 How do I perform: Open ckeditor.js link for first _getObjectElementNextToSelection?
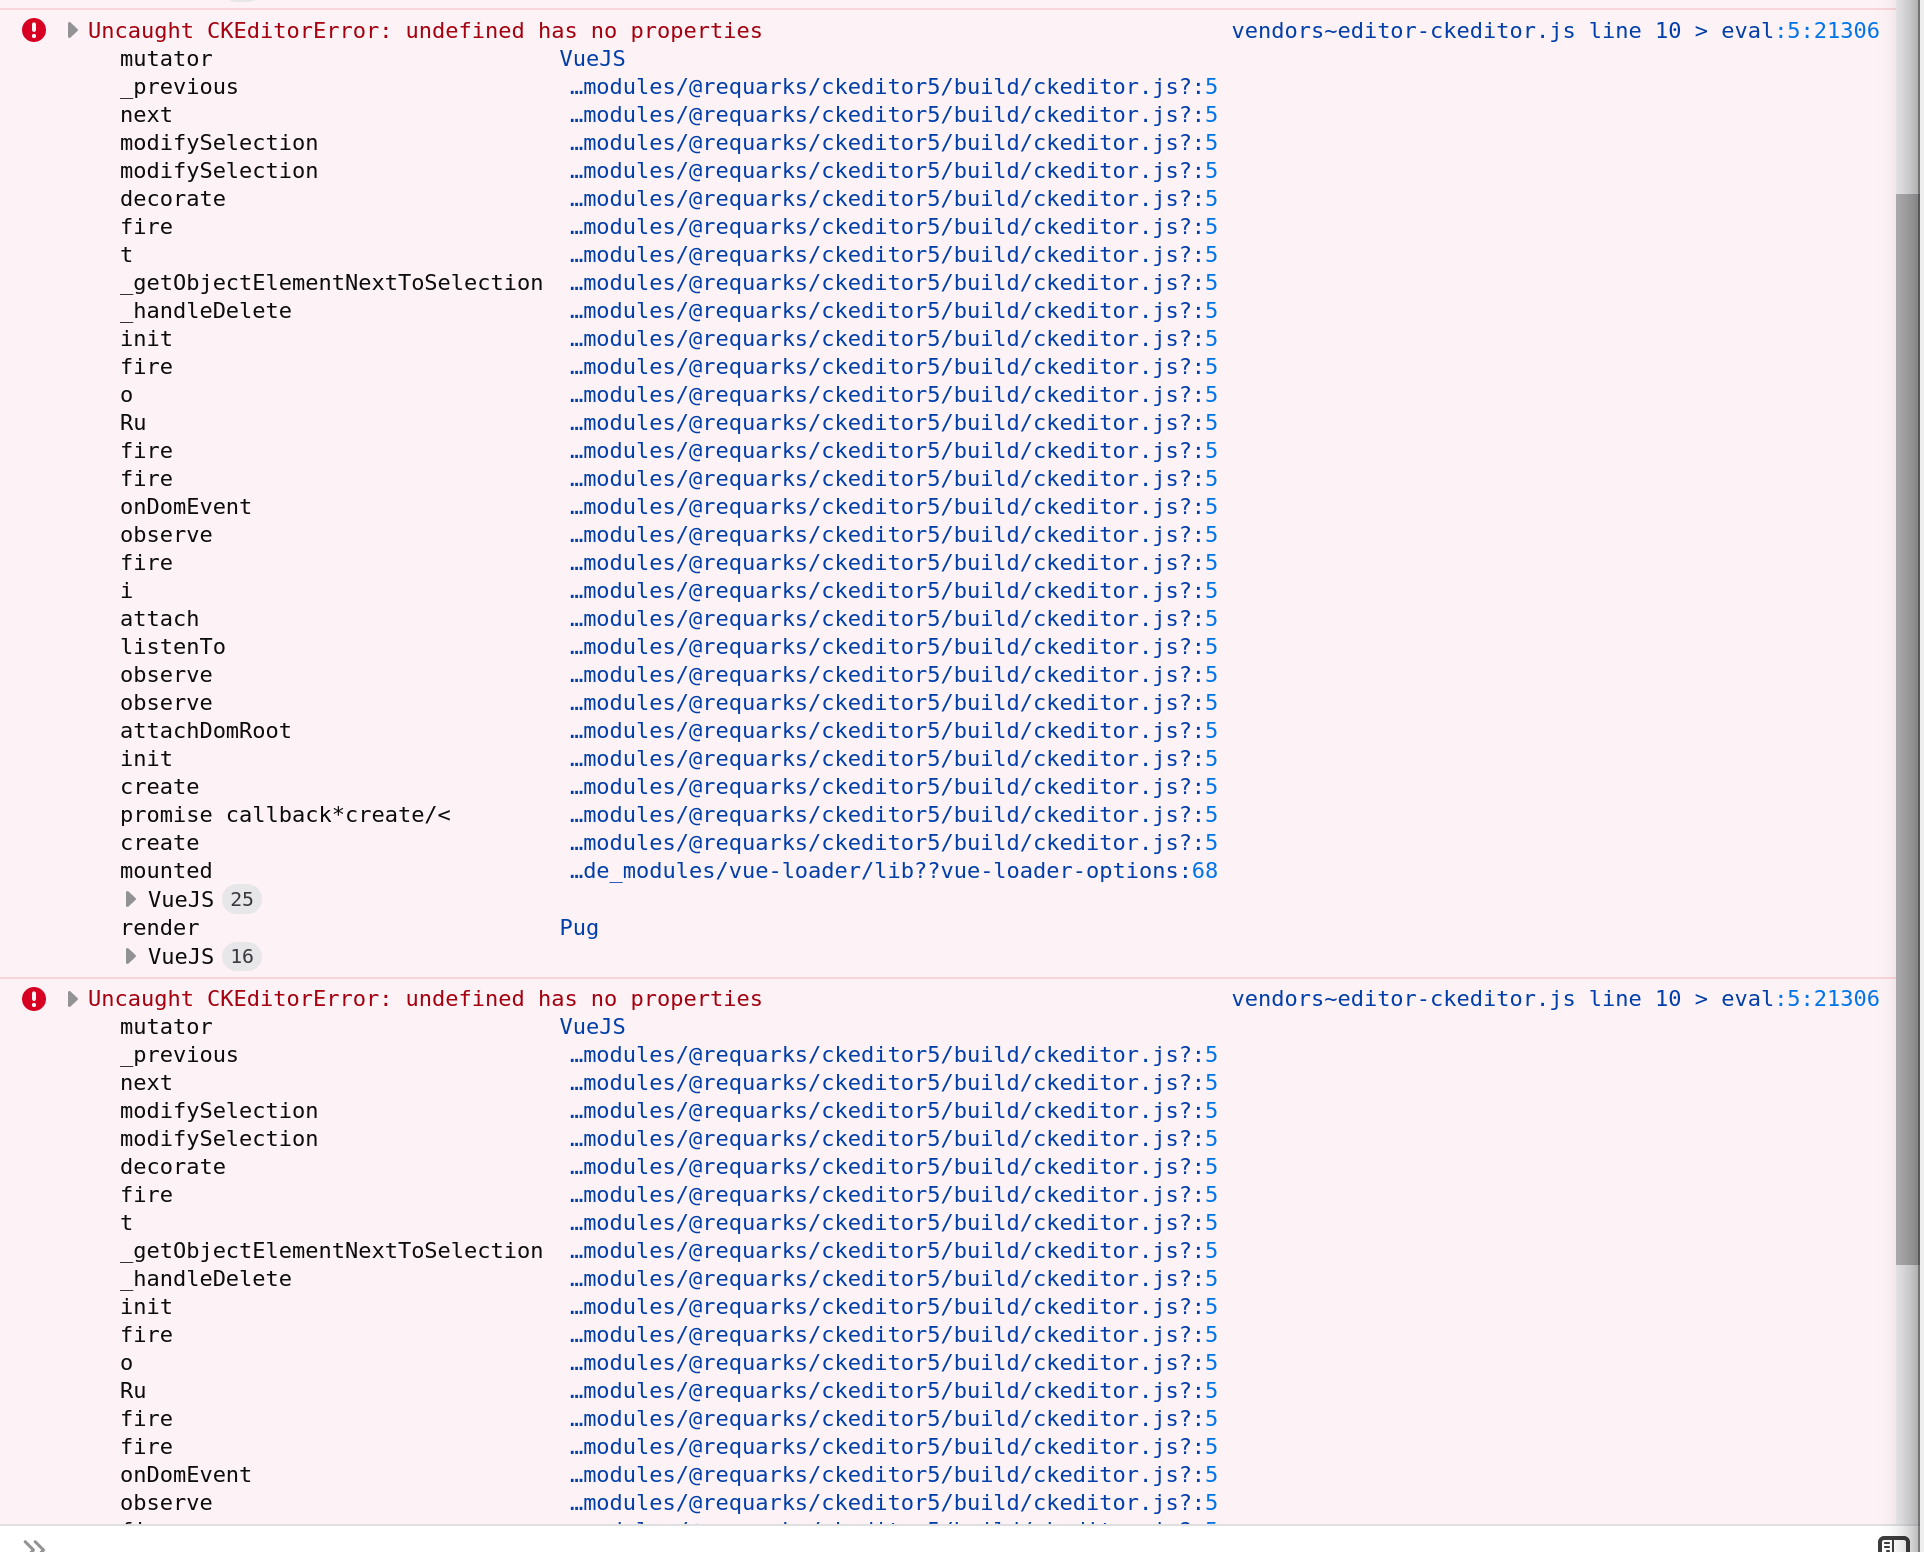click(x=893, y=283)
